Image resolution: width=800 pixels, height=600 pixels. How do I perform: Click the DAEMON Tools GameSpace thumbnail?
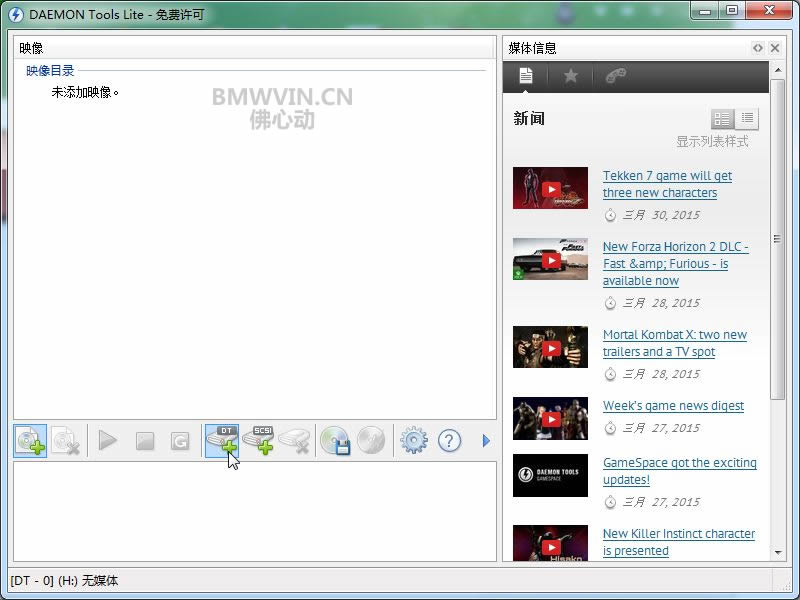pos(551,476)
